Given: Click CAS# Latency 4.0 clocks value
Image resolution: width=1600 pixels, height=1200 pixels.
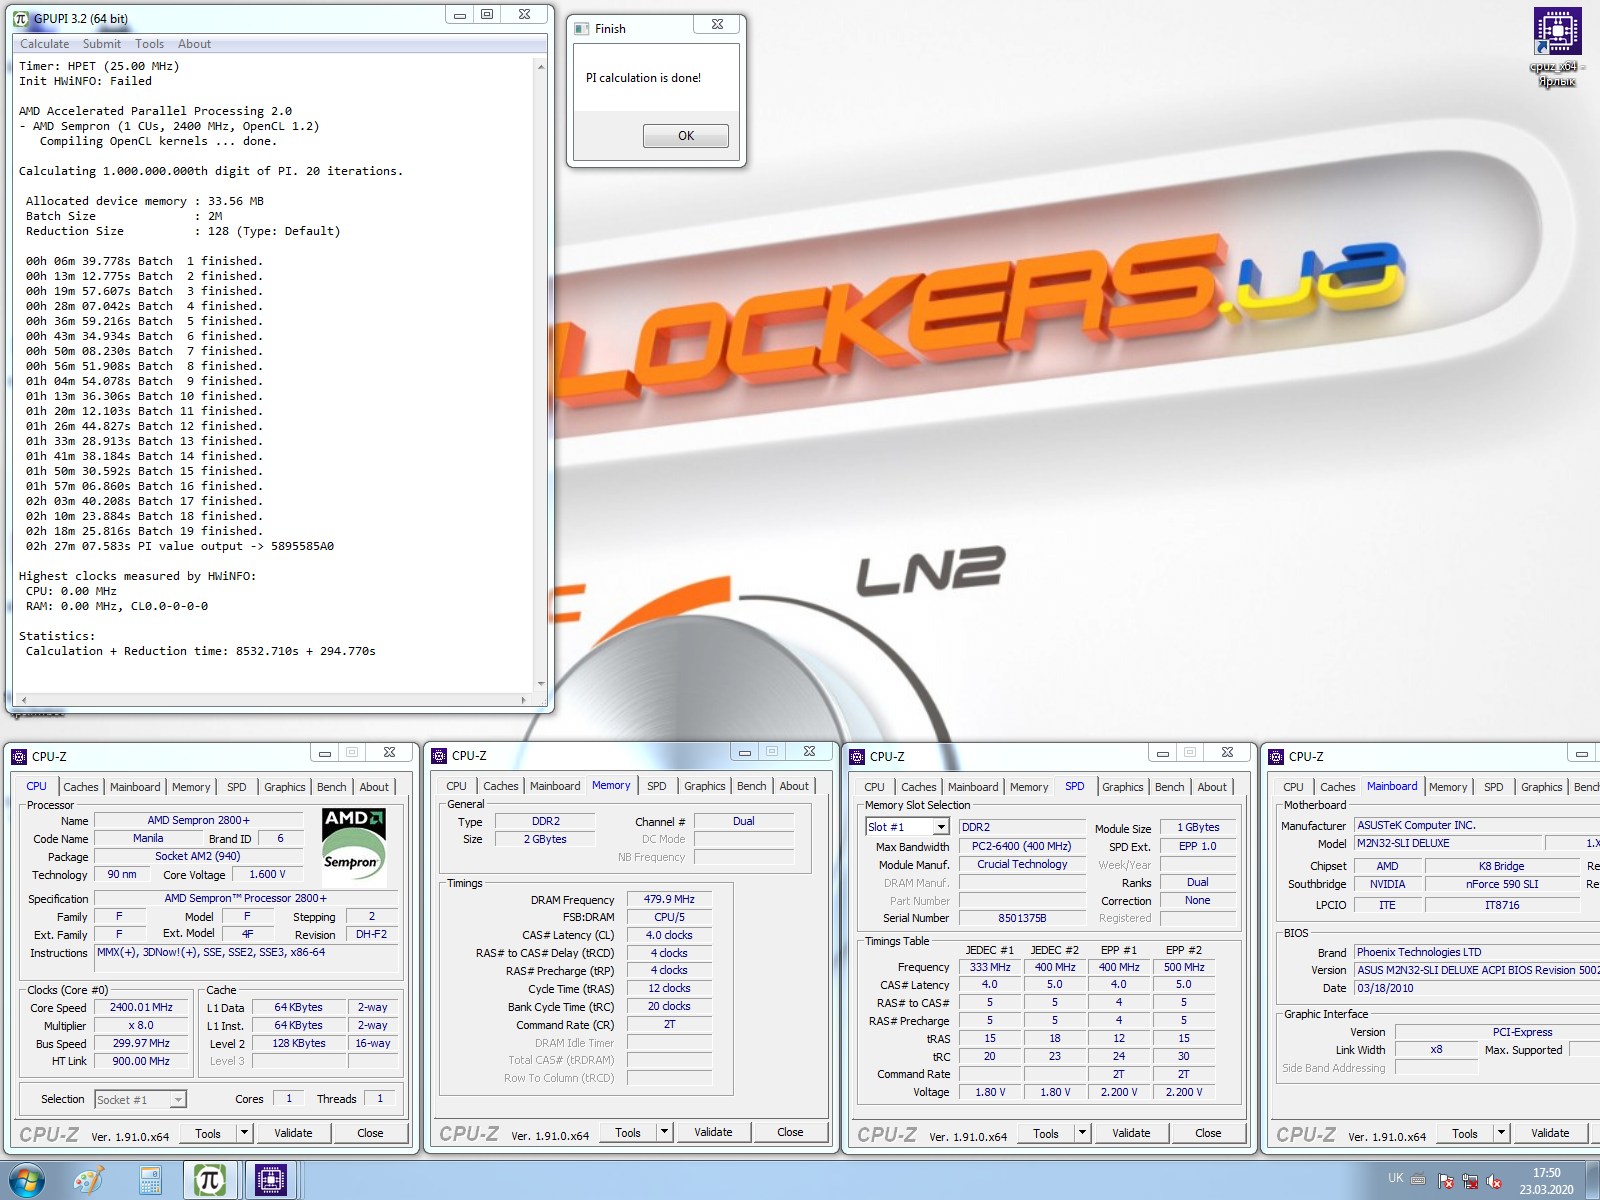Looking at the screenshot, I should [x=670, y=935].
